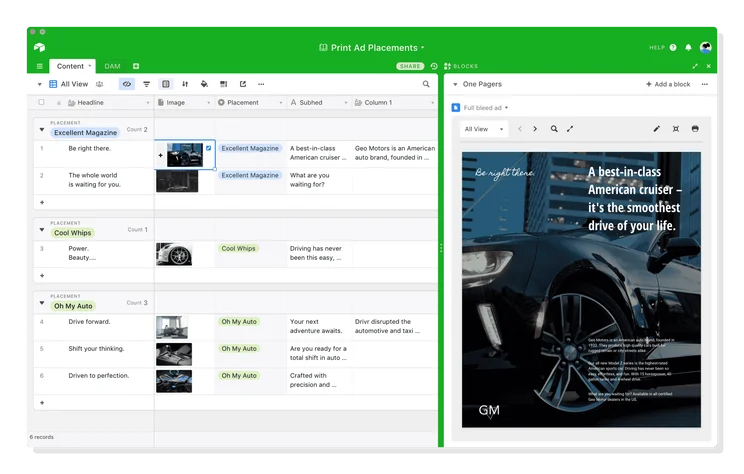Click the share view export icon
Screen dimensions: 744x474
point(243,84)
